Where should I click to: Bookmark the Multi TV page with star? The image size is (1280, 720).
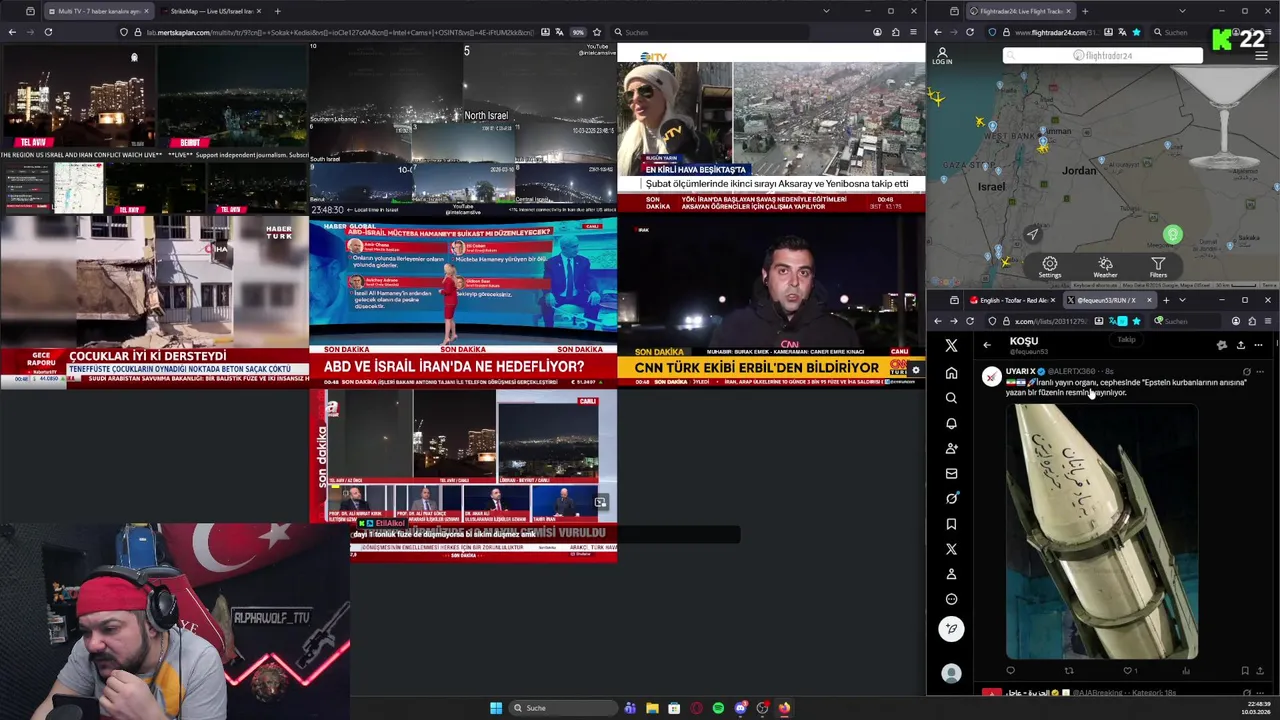597,32
